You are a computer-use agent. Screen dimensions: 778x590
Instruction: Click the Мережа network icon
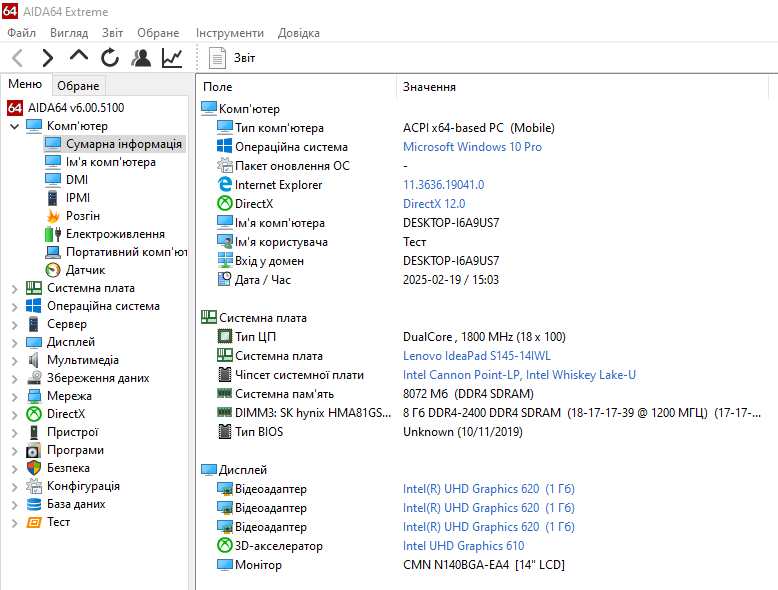click(34, 396)
